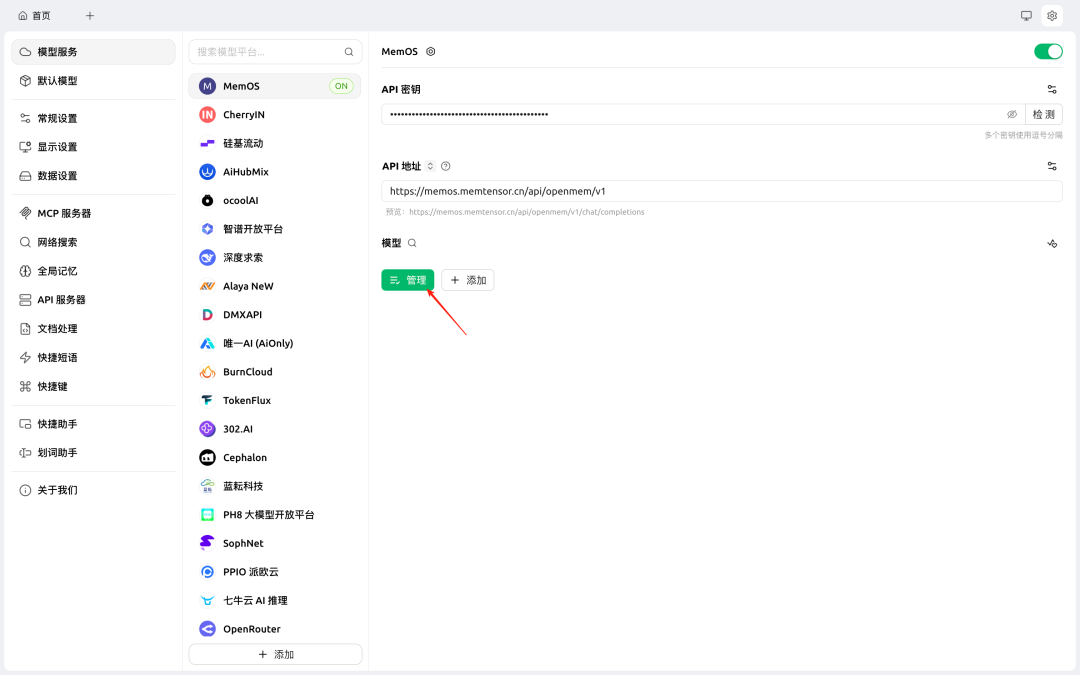
Task: Click the green 管理 button
Action: click(x=408, y=280)
